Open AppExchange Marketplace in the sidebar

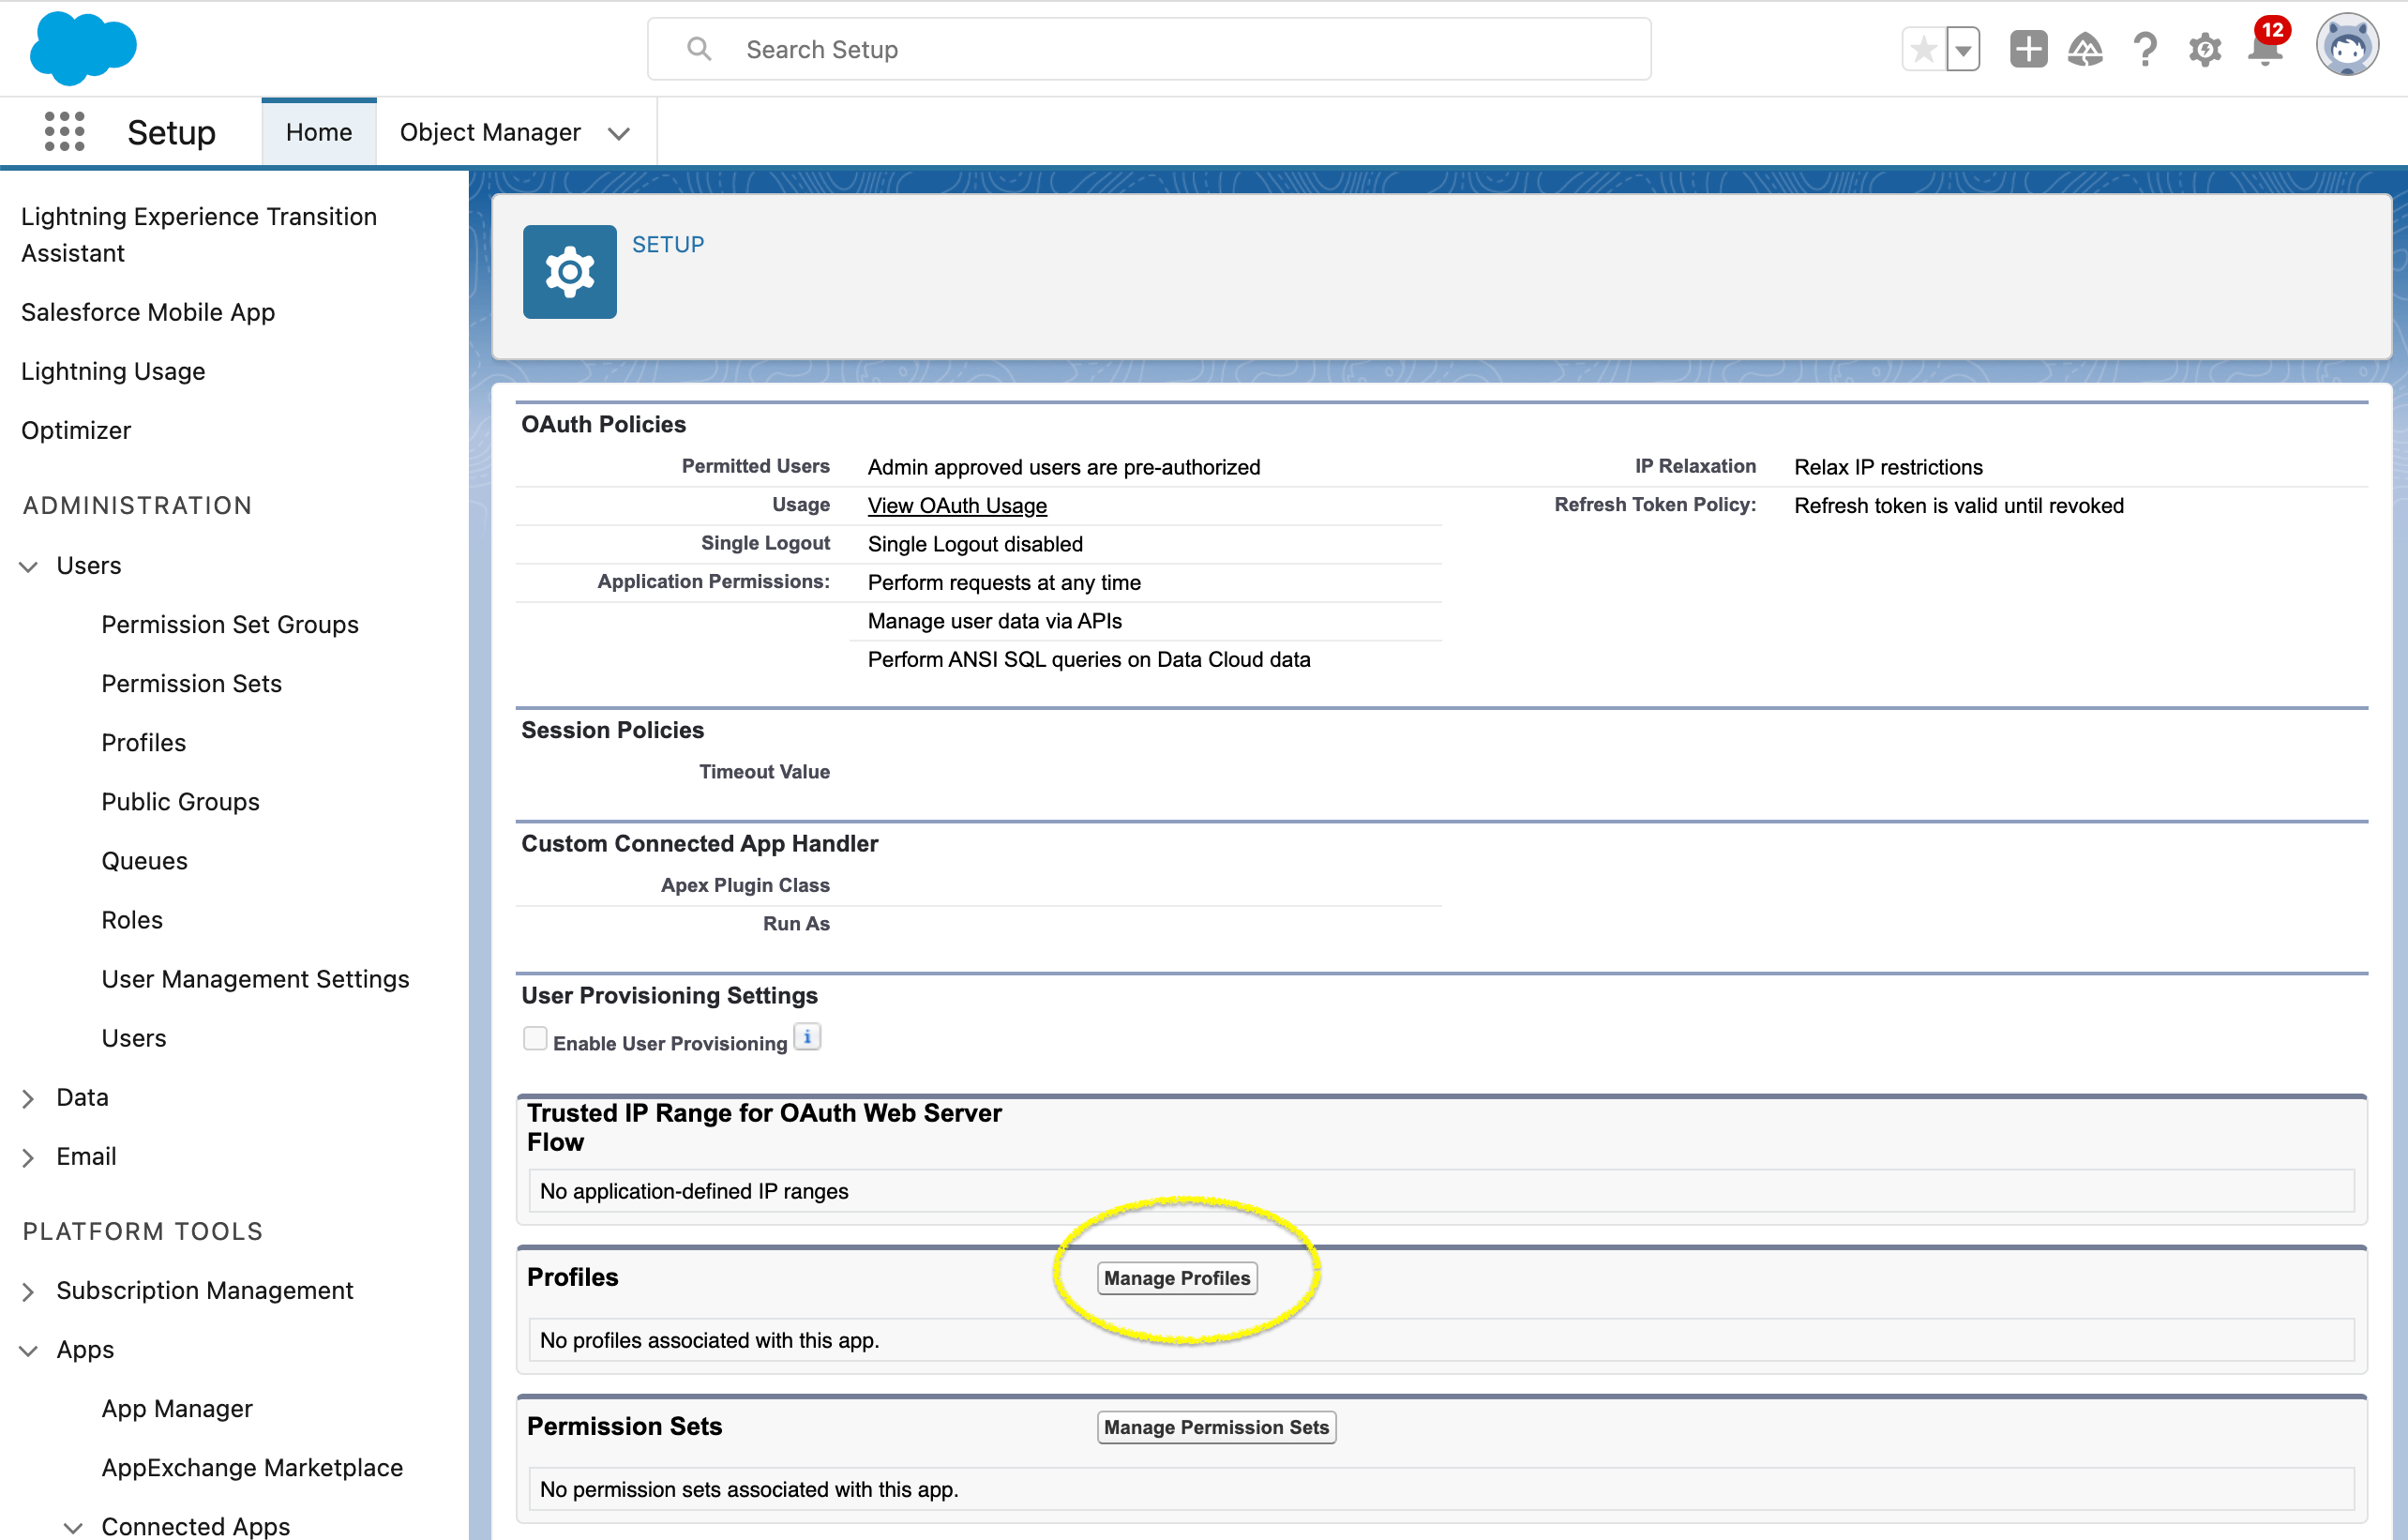[x=253, y=1468]
